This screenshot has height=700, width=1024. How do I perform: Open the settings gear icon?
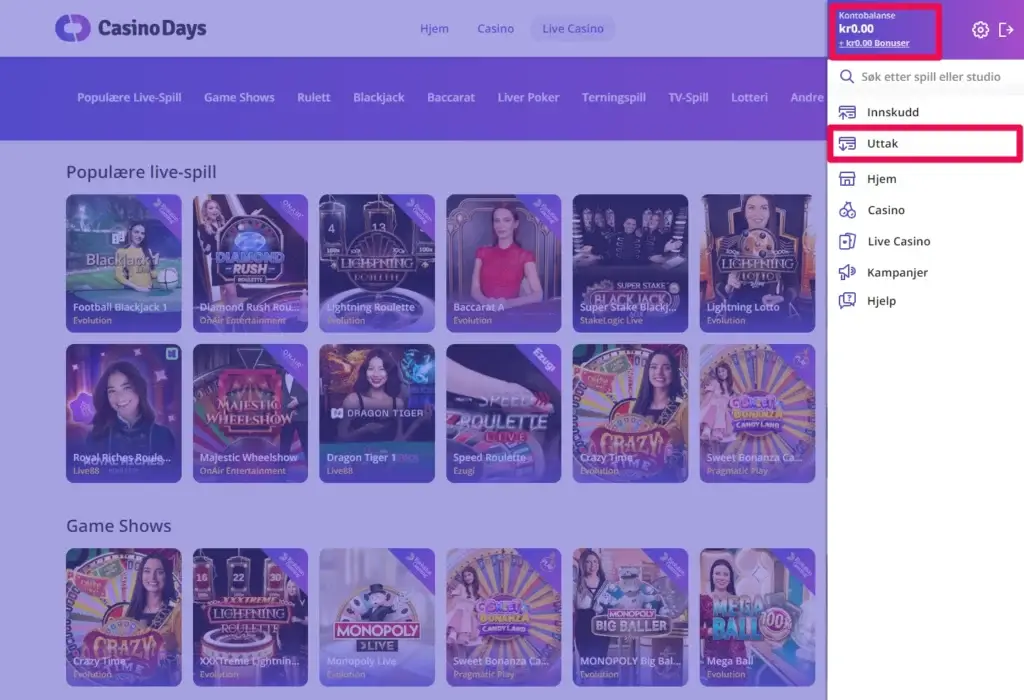coord(980,29)
